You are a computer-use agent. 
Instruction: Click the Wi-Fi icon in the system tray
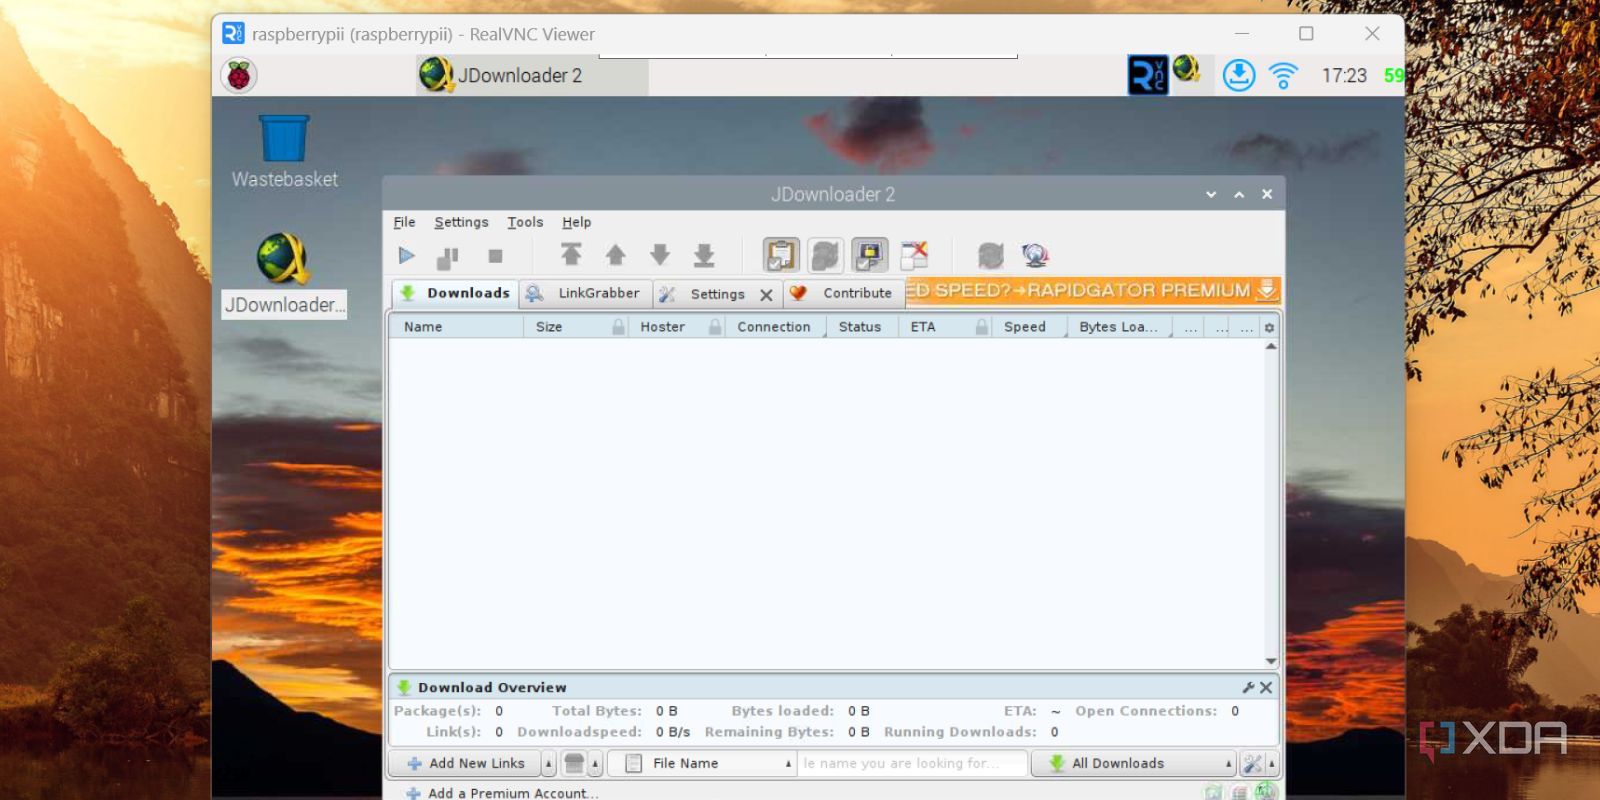click(1283, 75)
